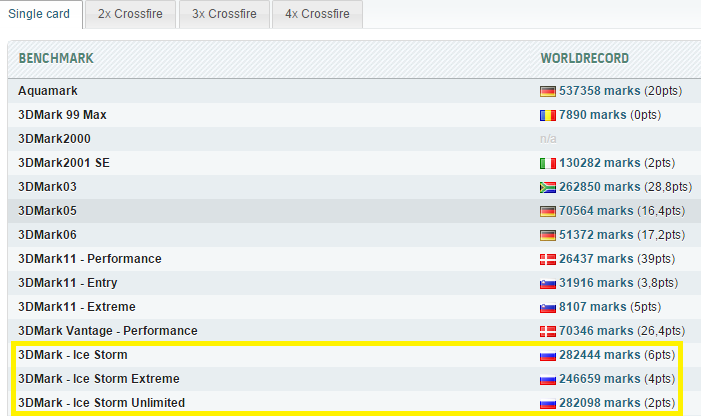Click the Russian flag in Ice Storm Extreme row
The height and width of the screenshot is (416, 701).
pyautogui.click(x=547, y=379)
